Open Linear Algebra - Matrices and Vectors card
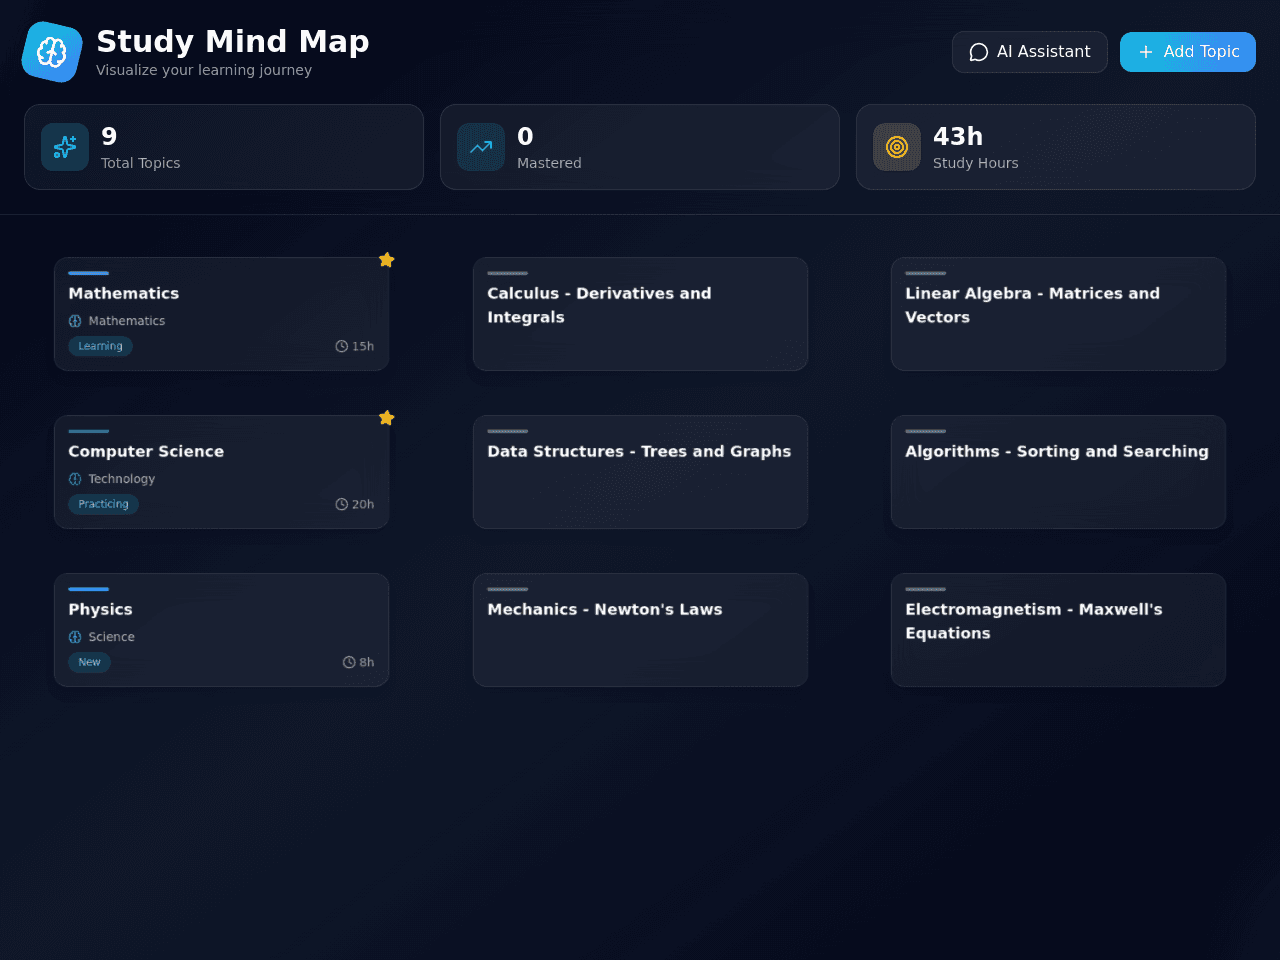The height and width of the screenshot is (960, 1280). 1058,314
